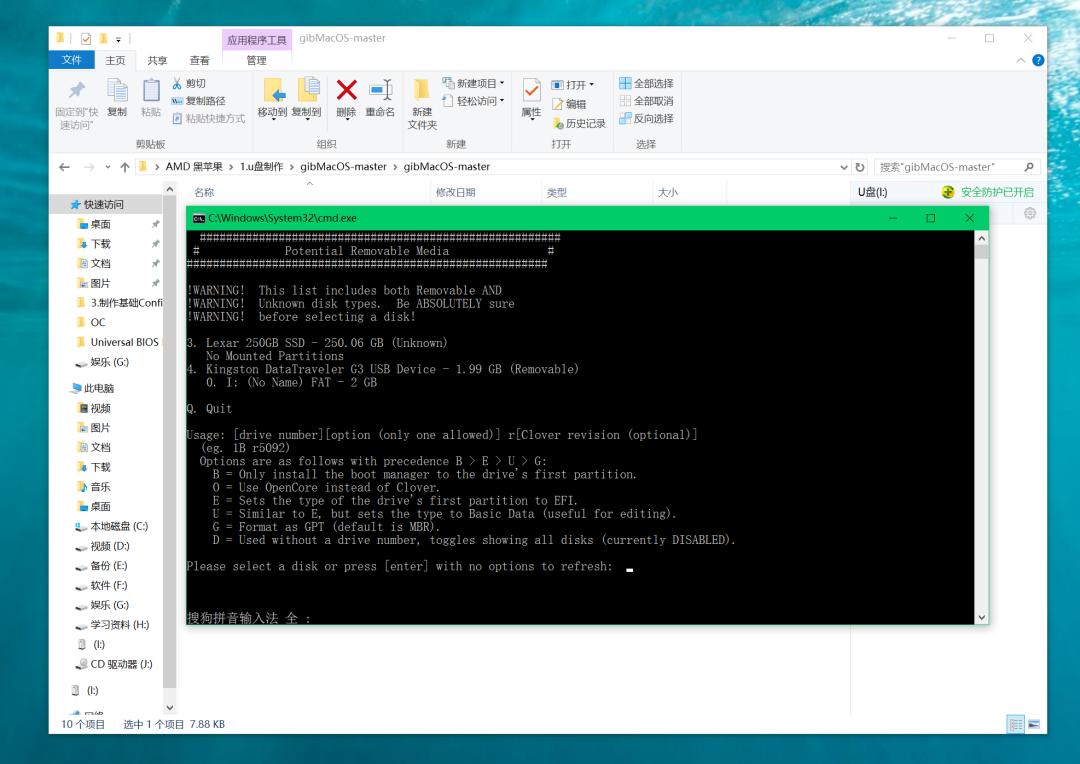
Task: Click Invert selection (反向选择)
Action: (646, 118)
